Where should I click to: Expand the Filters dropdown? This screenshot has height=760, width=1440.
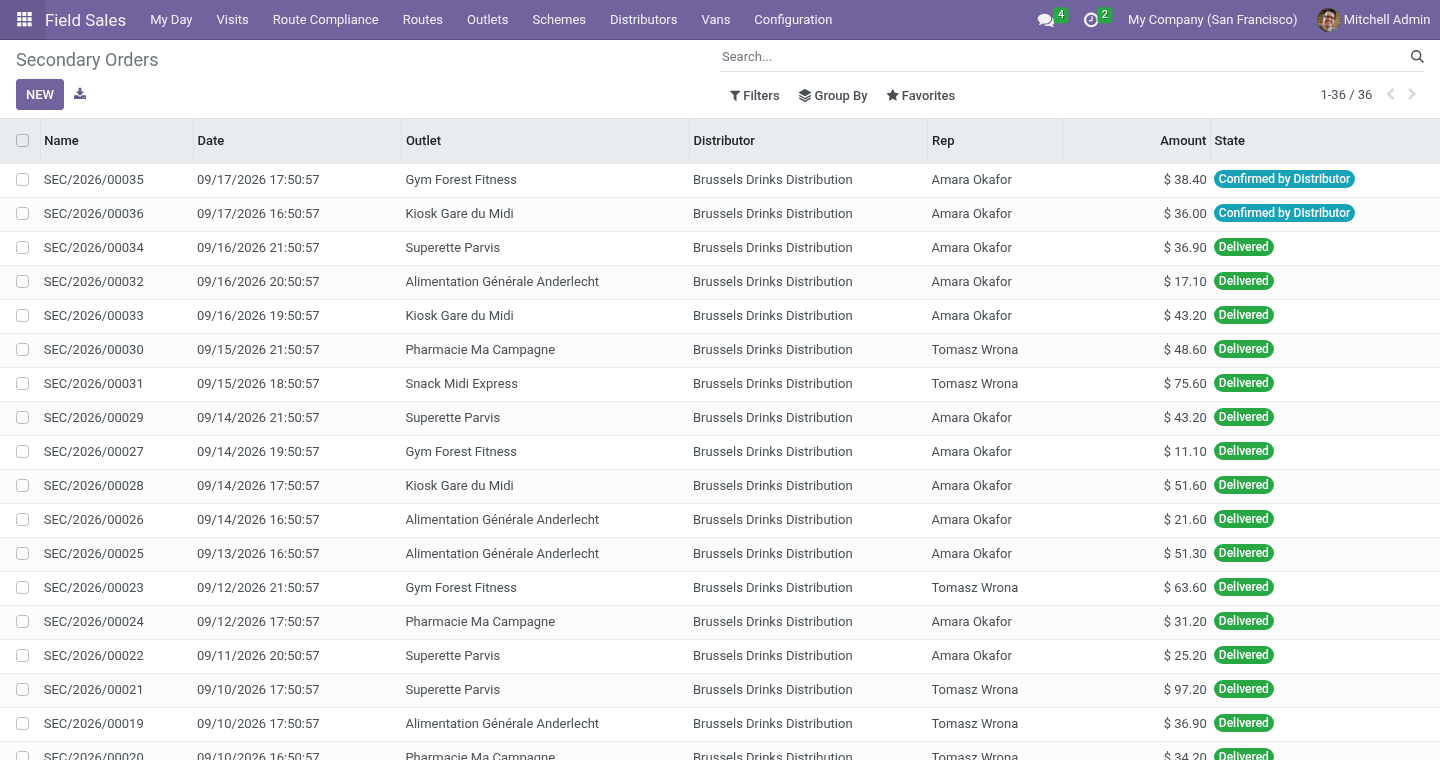(x=755, y=96)
